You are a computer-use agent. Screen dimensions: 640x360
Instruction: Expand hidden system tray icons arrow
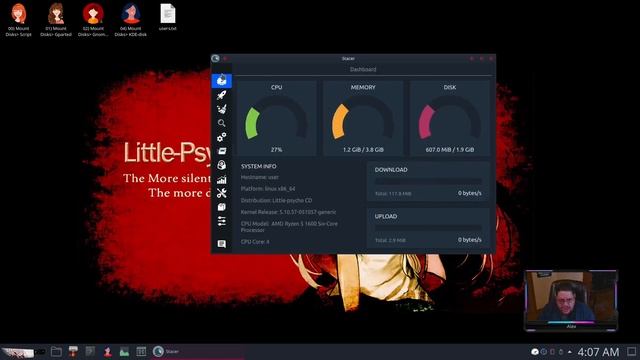[570, 352]
